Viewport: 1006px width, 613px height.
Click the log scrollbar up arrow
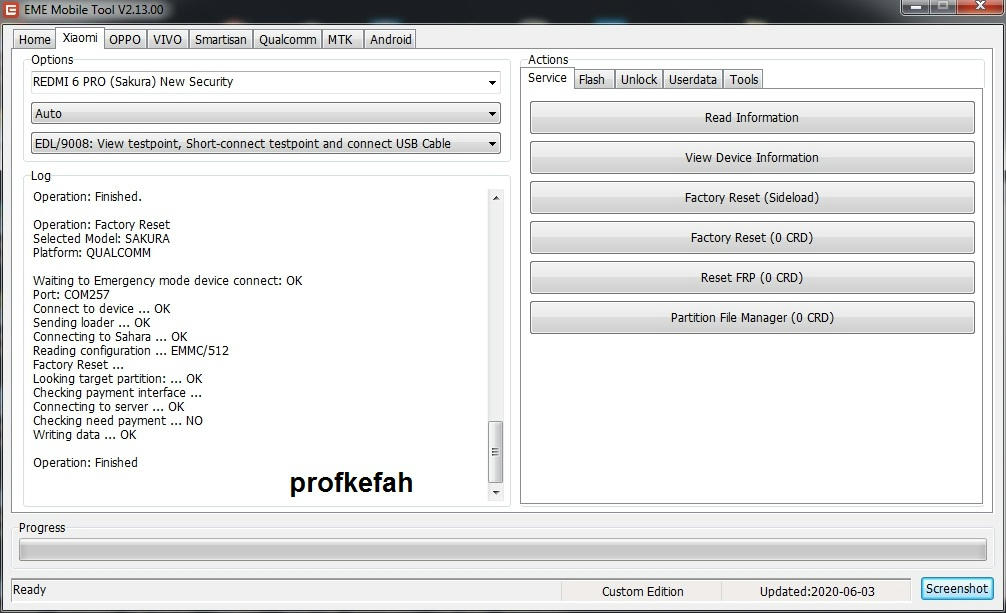click(x=495, y=198)
